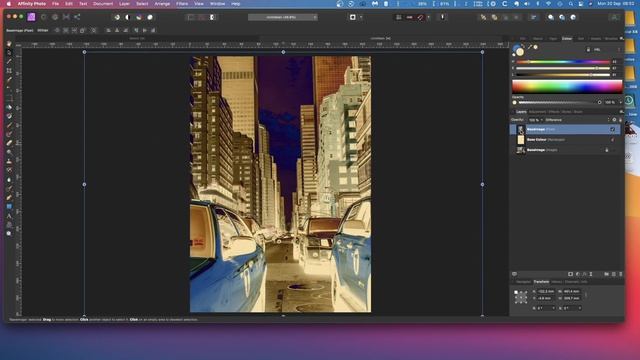Toggle aspect ratio link in Transform panel

click(x=586, y=295)
